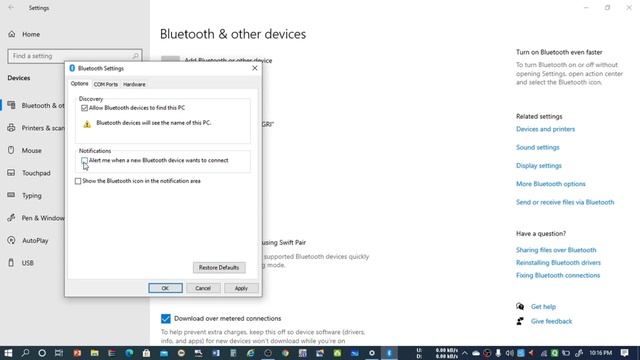Open More Bluetooth options link
The width and height of the screenshot is (640, 360).
click(551, 184)
